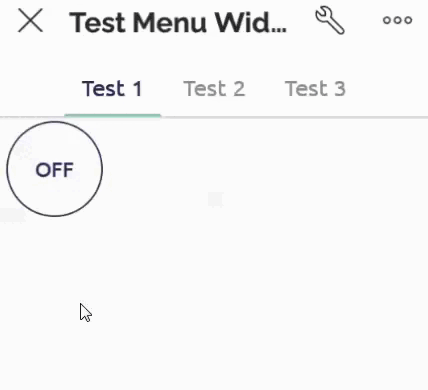The image size is (428, 390).
Task: Open the Test 2 menu page
Action: tap(214, 89)
